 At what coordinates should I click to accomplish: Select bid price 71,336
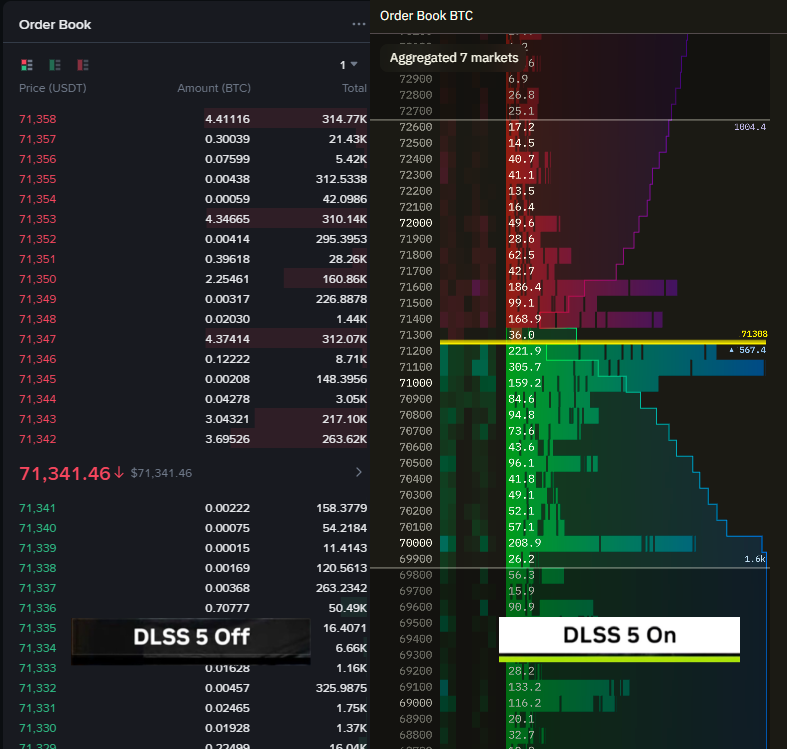pos(38,608)
